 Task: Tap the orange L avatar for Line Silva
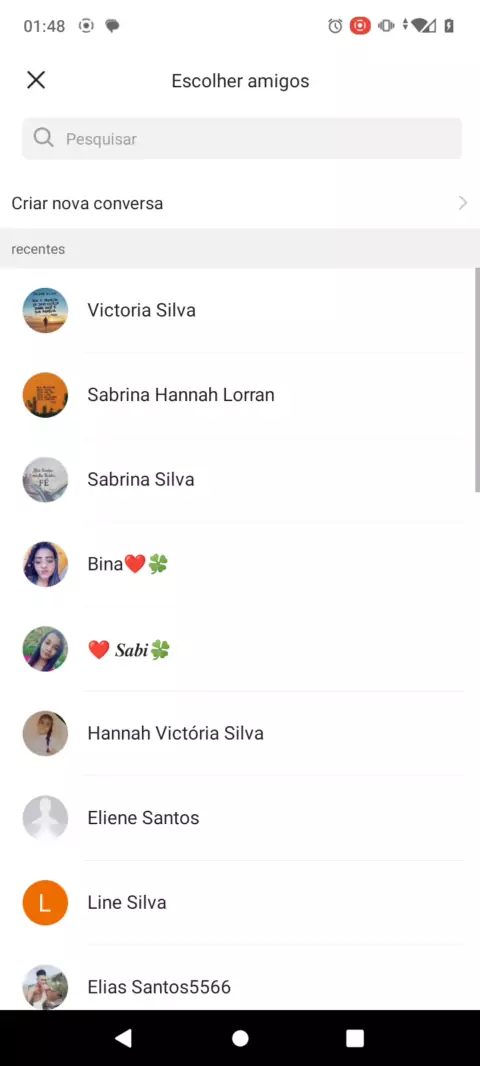coord(46,902)
